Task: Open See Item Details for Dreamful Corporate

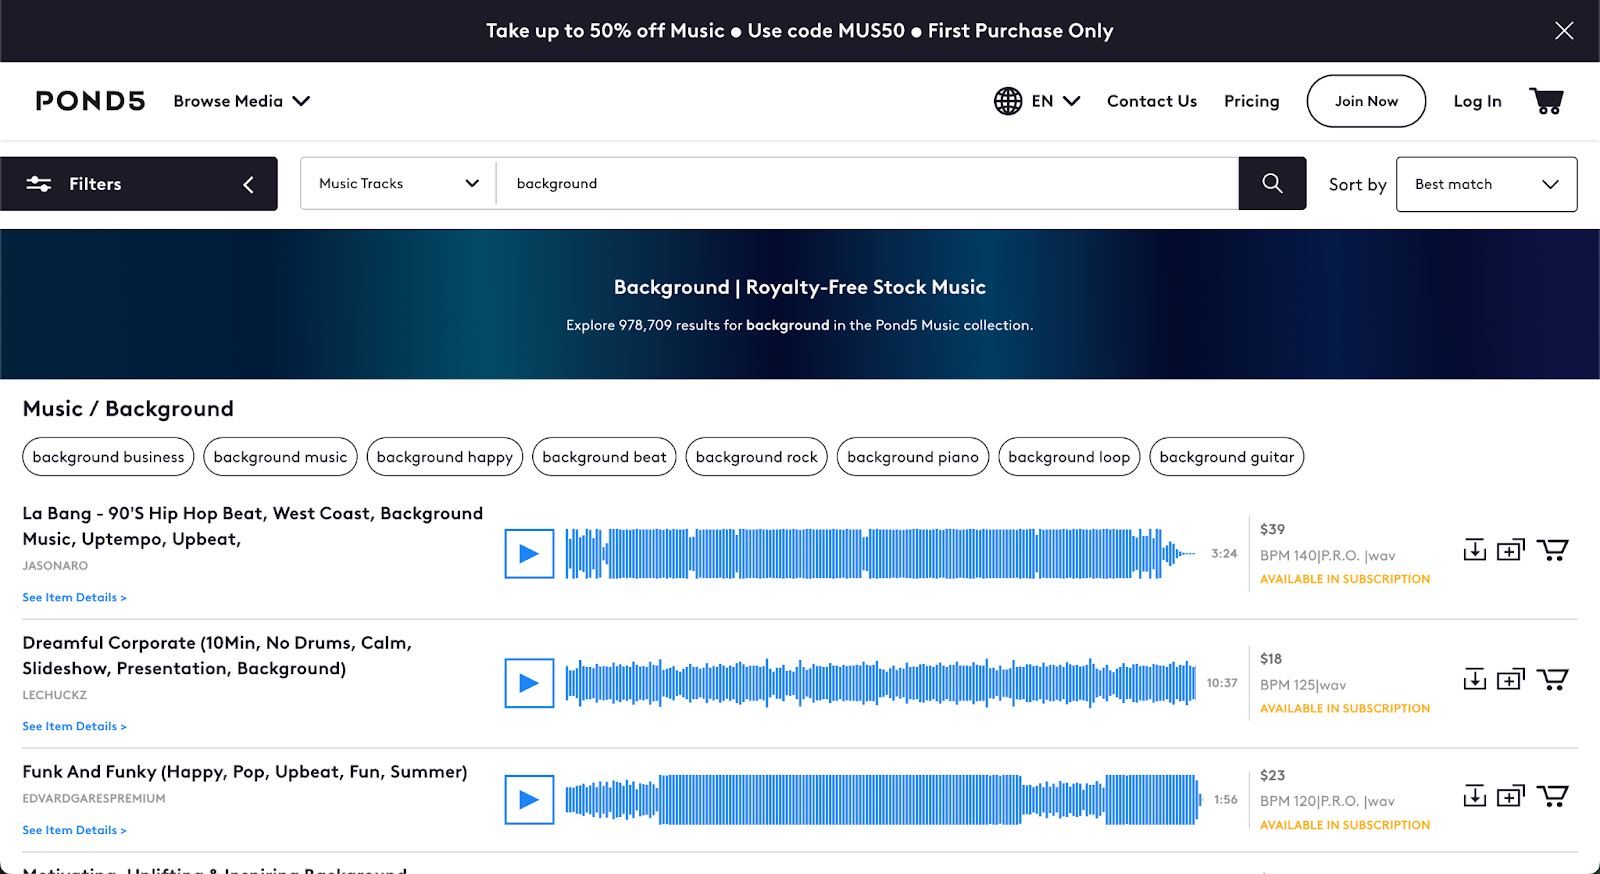Action: coord(75,726)
